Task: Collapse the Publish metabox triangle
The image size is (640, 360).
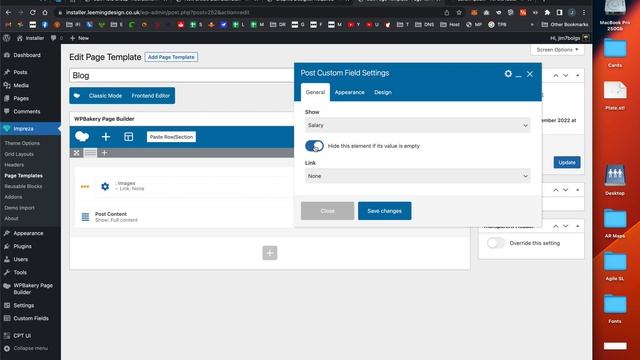Action: tap(578, 76)
